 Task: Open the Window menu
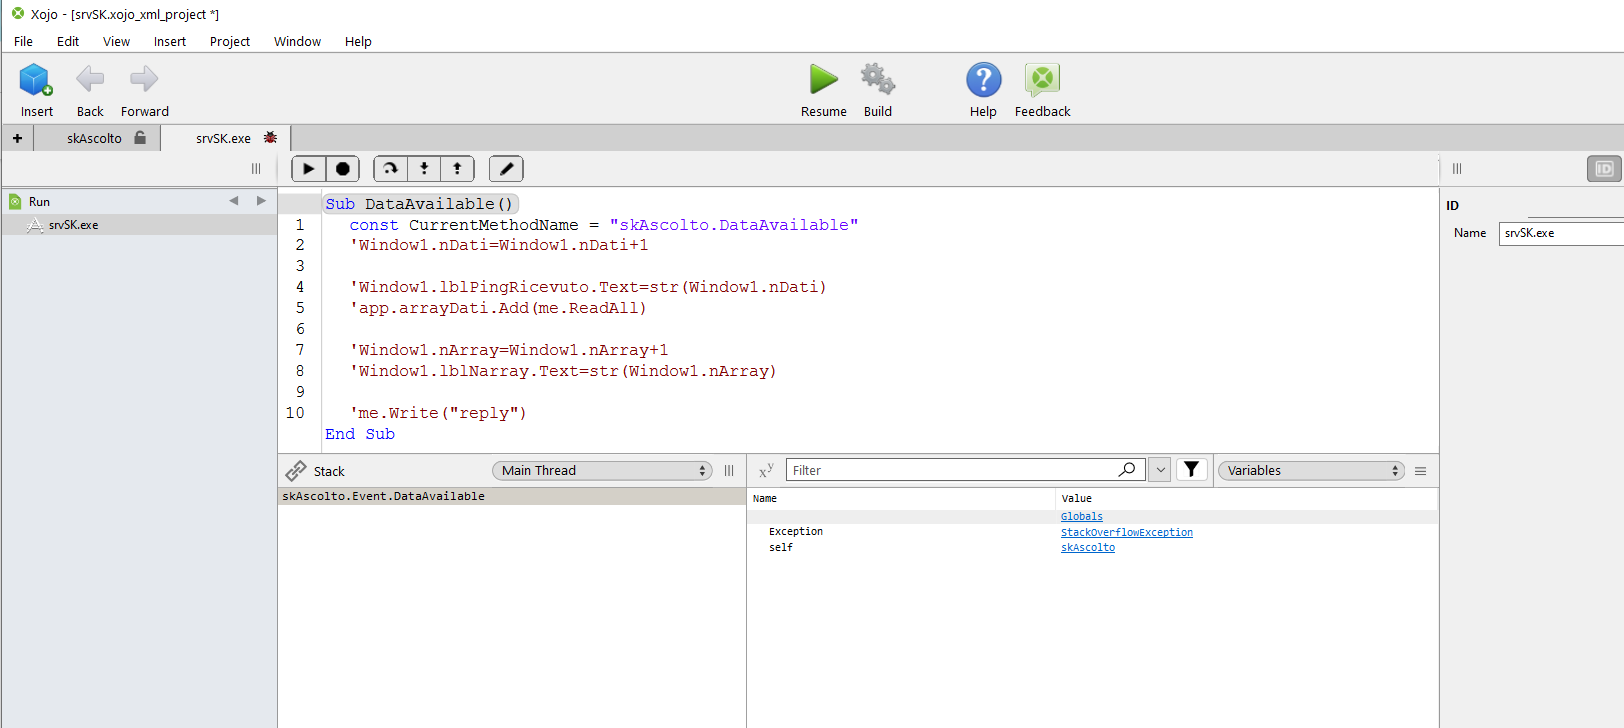[297, 41]
